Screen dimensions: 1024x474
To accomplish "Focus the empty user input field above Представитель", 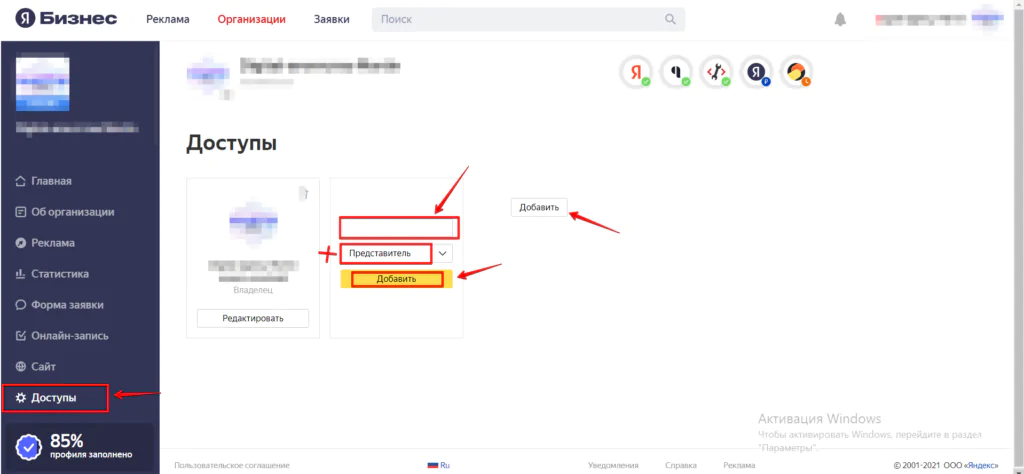I will coord(398,228).
